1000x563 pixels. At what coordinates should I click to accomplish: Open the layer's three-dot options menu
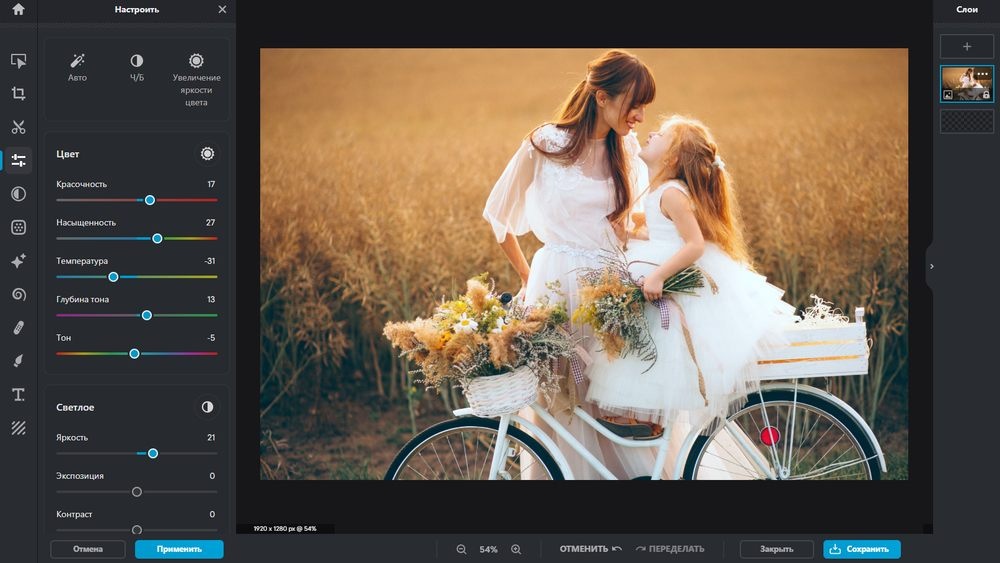(982, 73)
